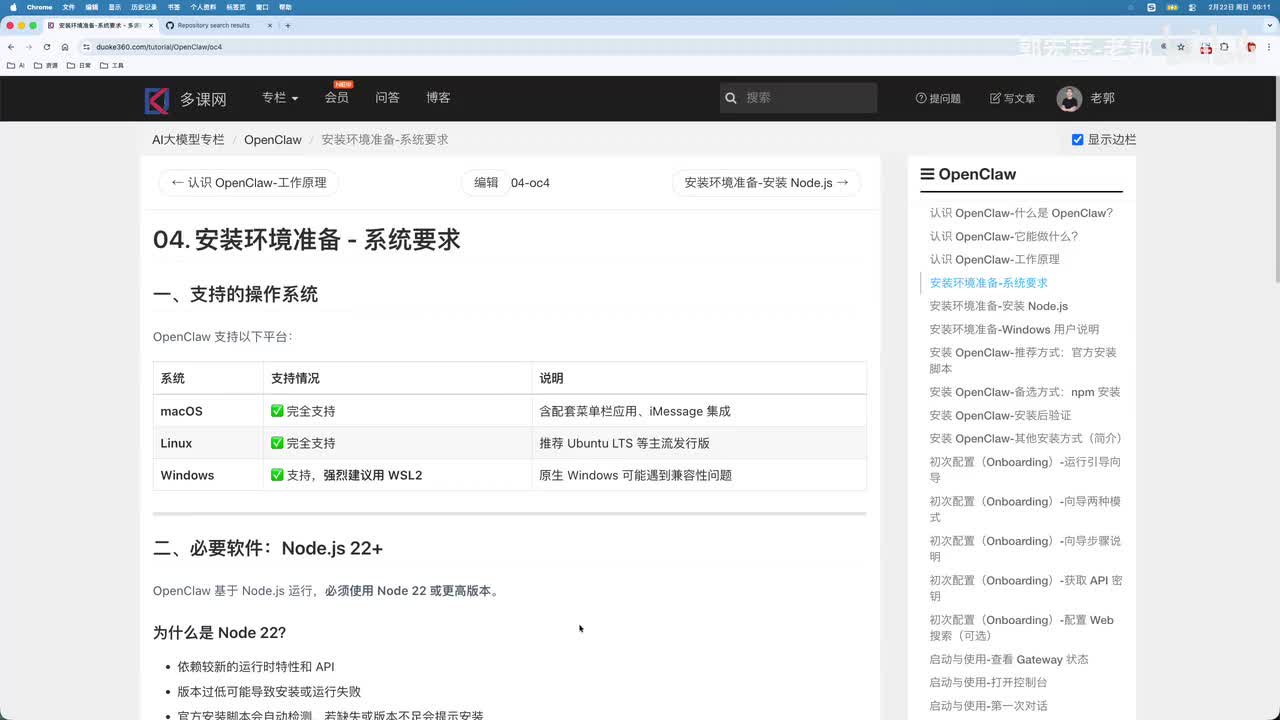Open sidebar item 安装环境准备-安装 Node.js
1280x720 pixels.
point(999,306)
